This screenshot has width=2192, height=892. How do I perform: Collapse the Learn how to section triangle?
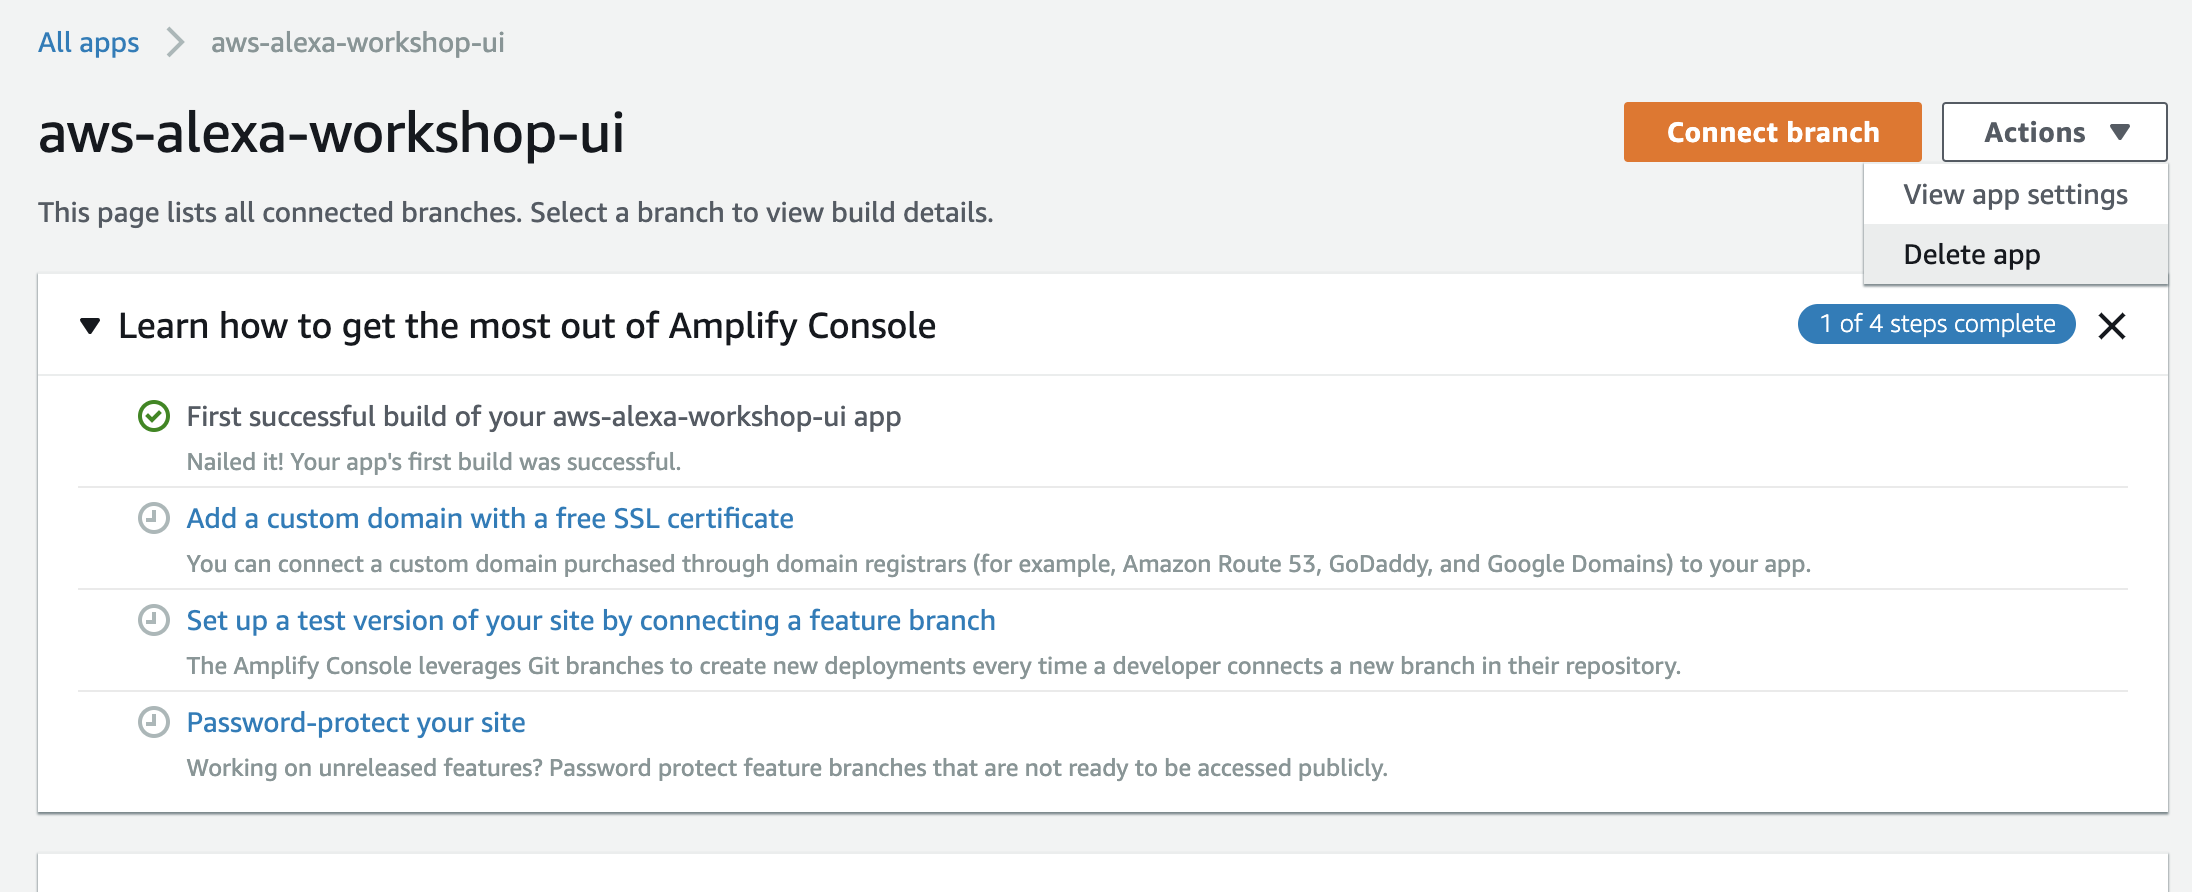(90, 326)
